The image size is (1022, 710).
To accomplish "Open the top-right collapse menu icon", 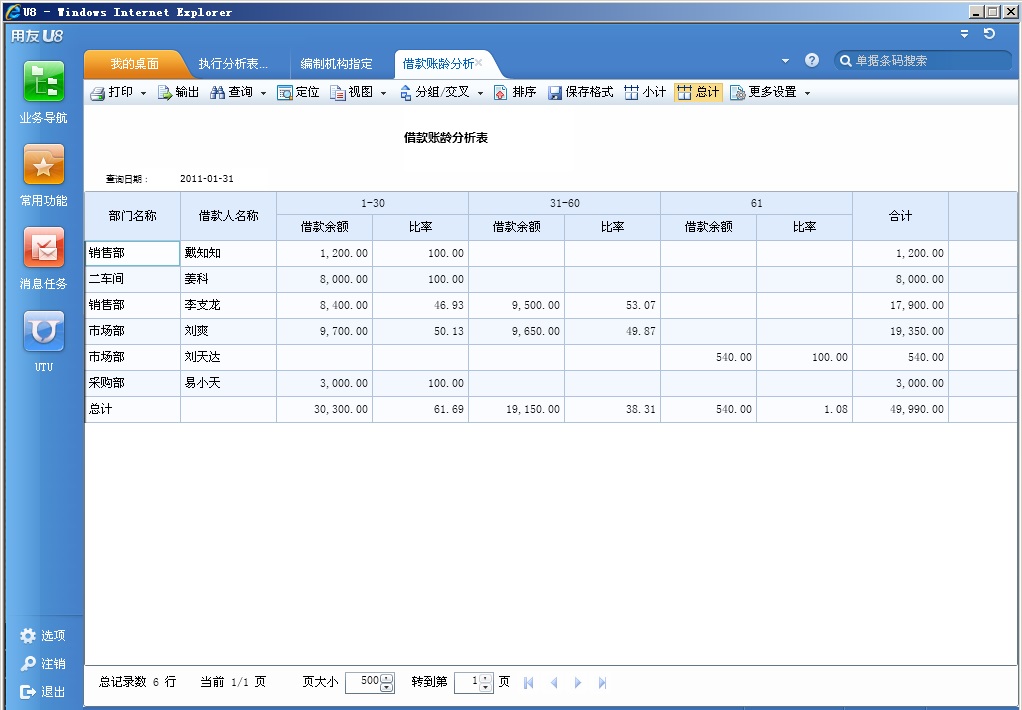I will [965, 34].
